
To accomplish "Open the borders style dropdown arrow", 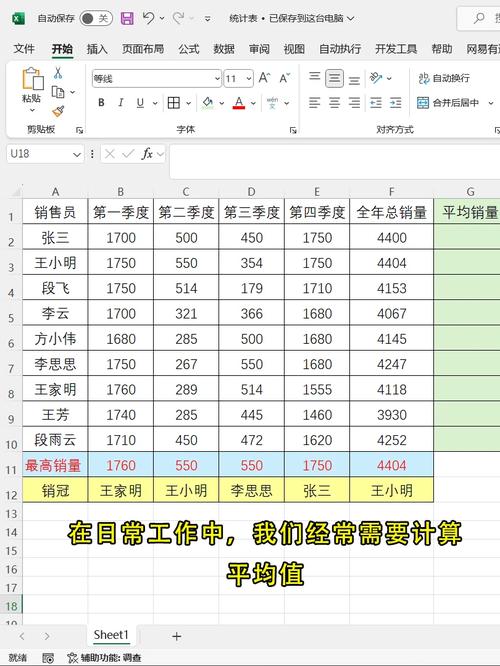I will 188,103.
